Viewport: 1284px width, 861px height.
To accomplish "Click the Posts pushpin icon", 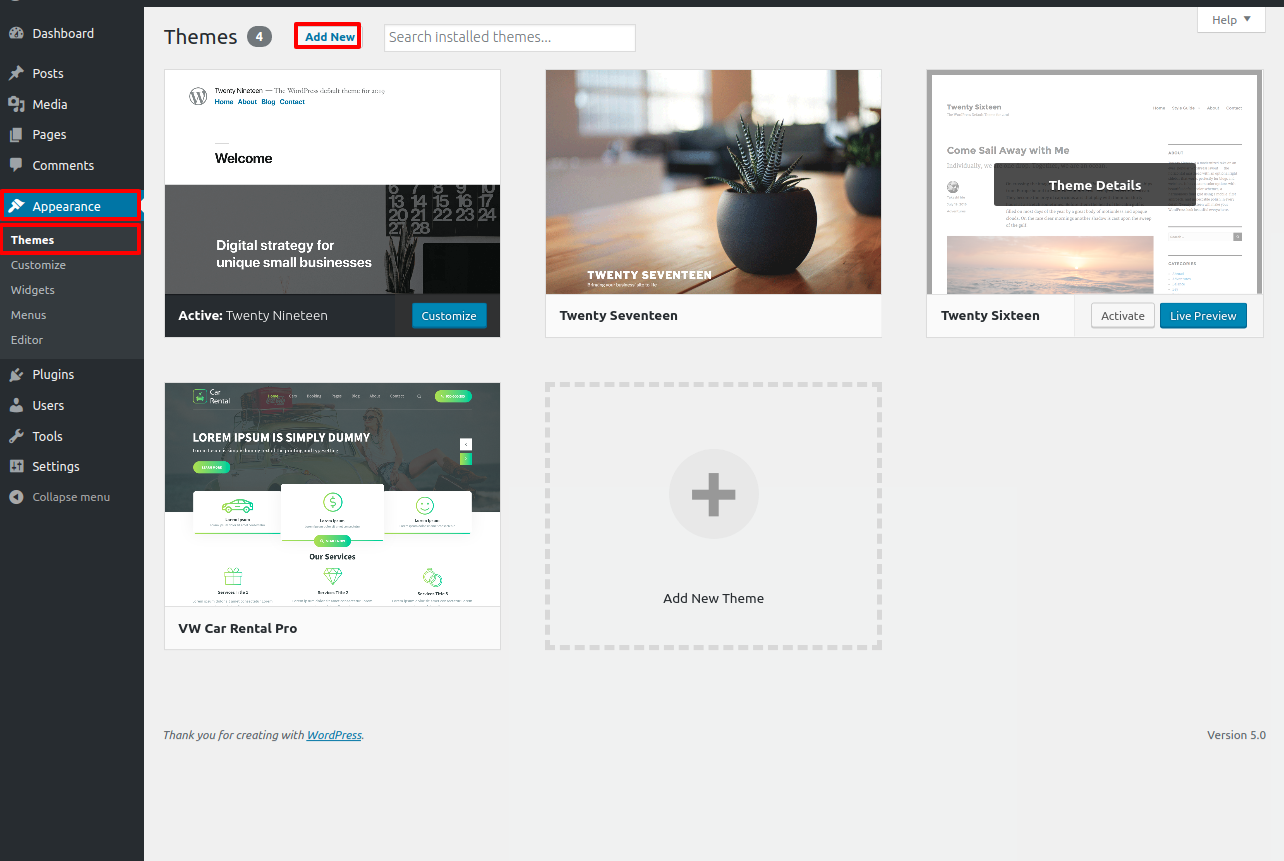I will pos(16,73).
